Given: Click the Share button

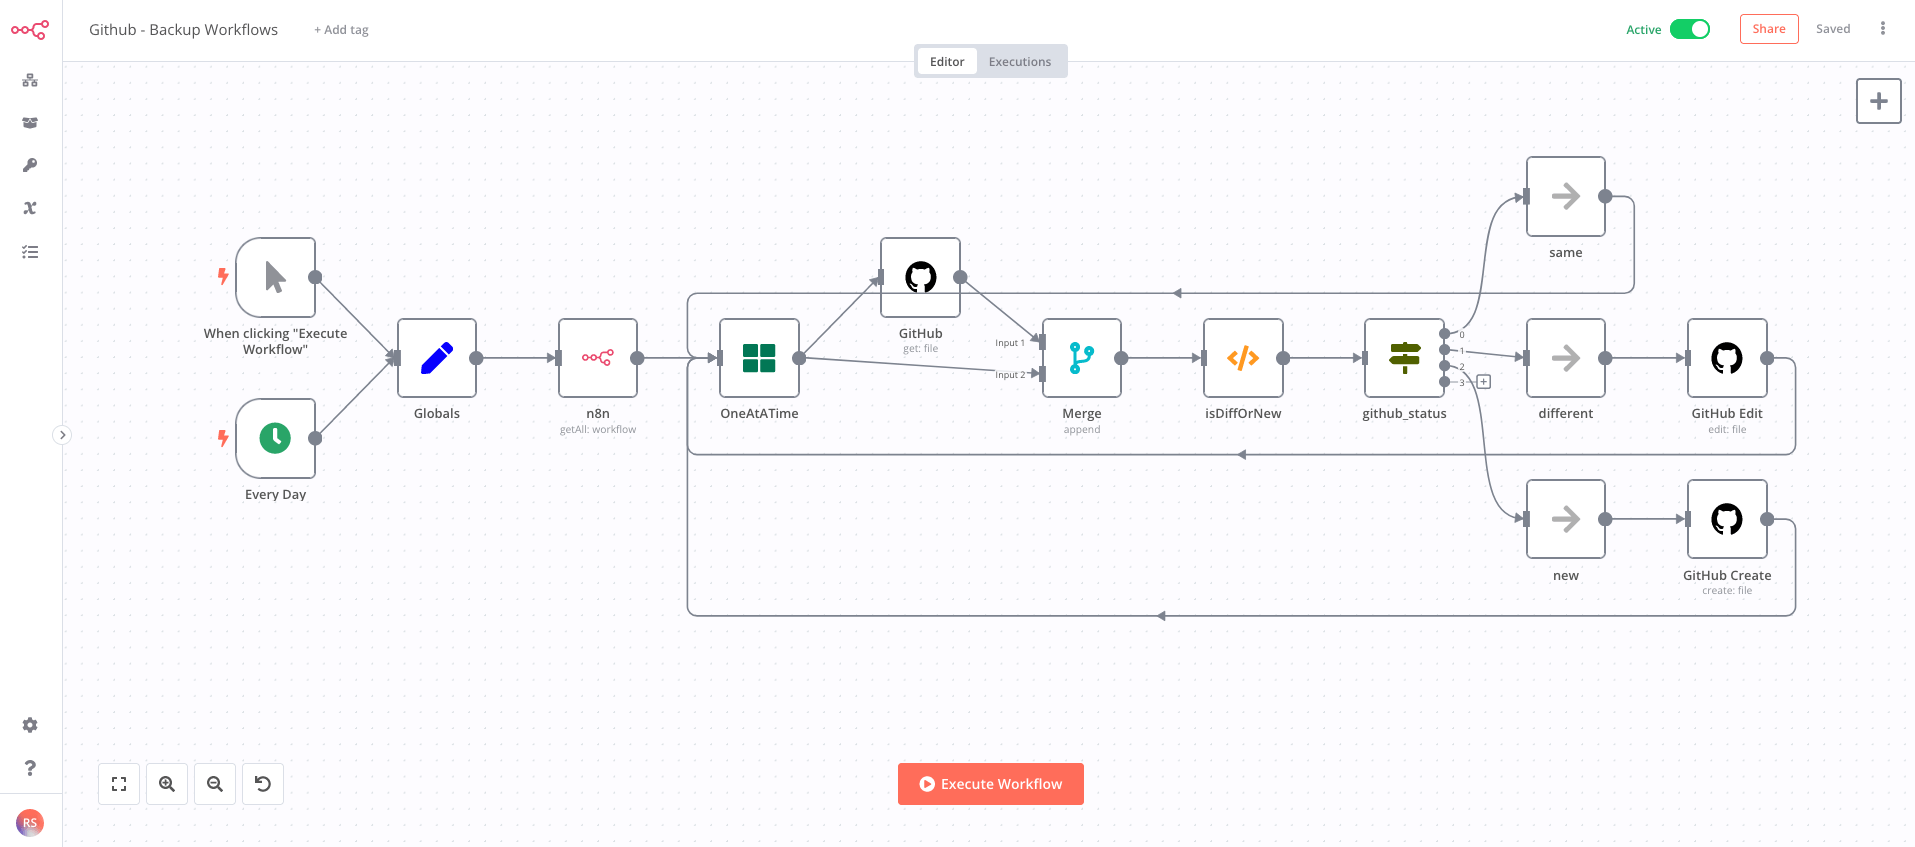Looking at the screenshot, I should coord(1769,29).
